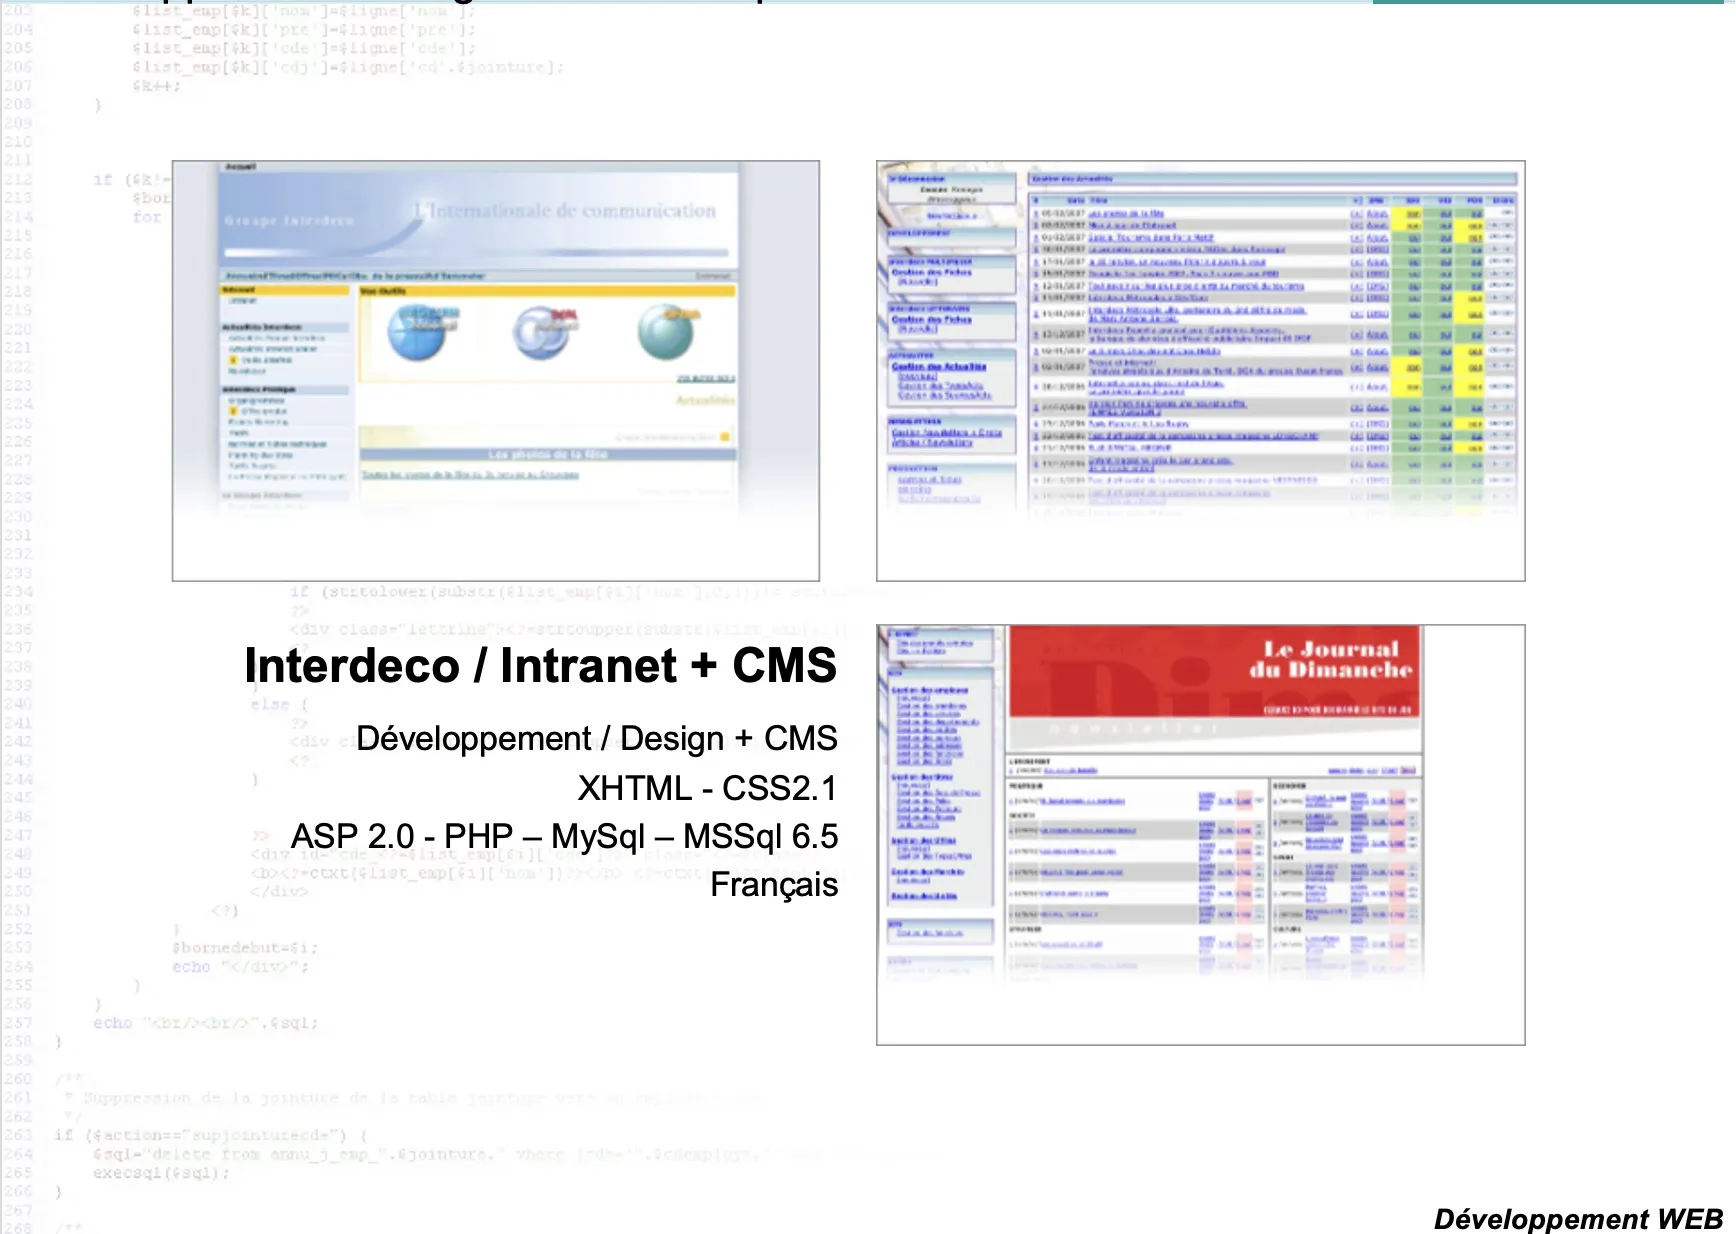1736x1234 pixels.
Task: Click the 'L'Internationale de communication' banner text
Action: pyautogui.click(x=565, y=211)
